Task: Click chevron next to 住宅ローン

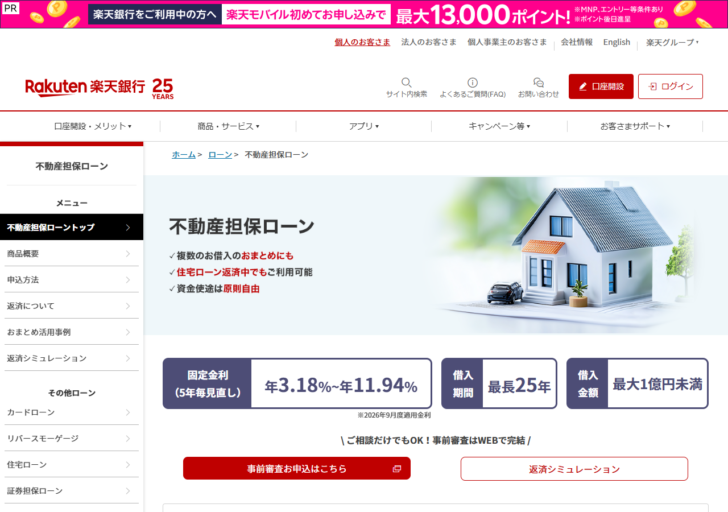Action: click(128, 465)
